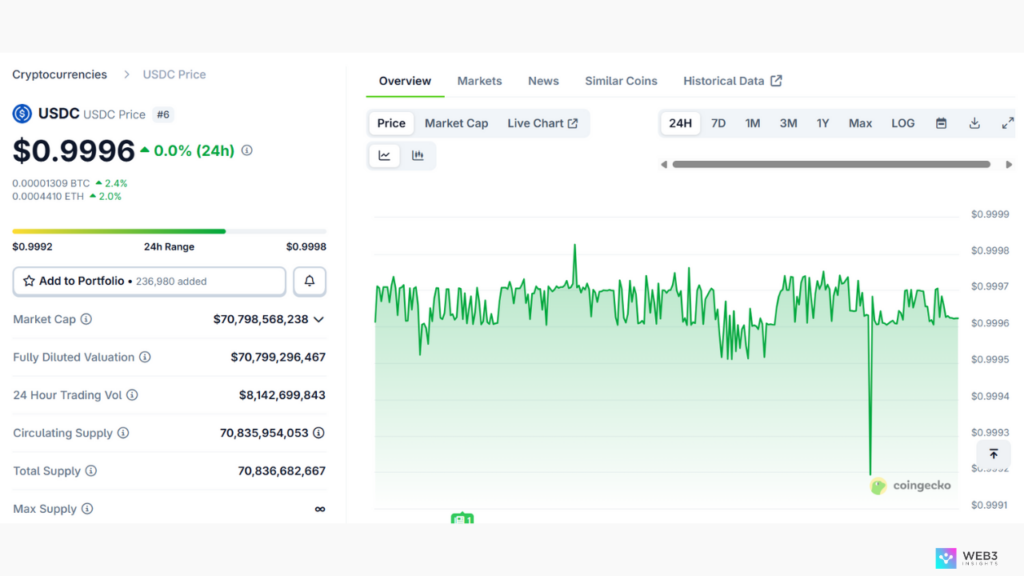Viewport: 1024px width, 576px height.
Task: Switch to candlestick chart icon
Action: (x=418, y=155)
